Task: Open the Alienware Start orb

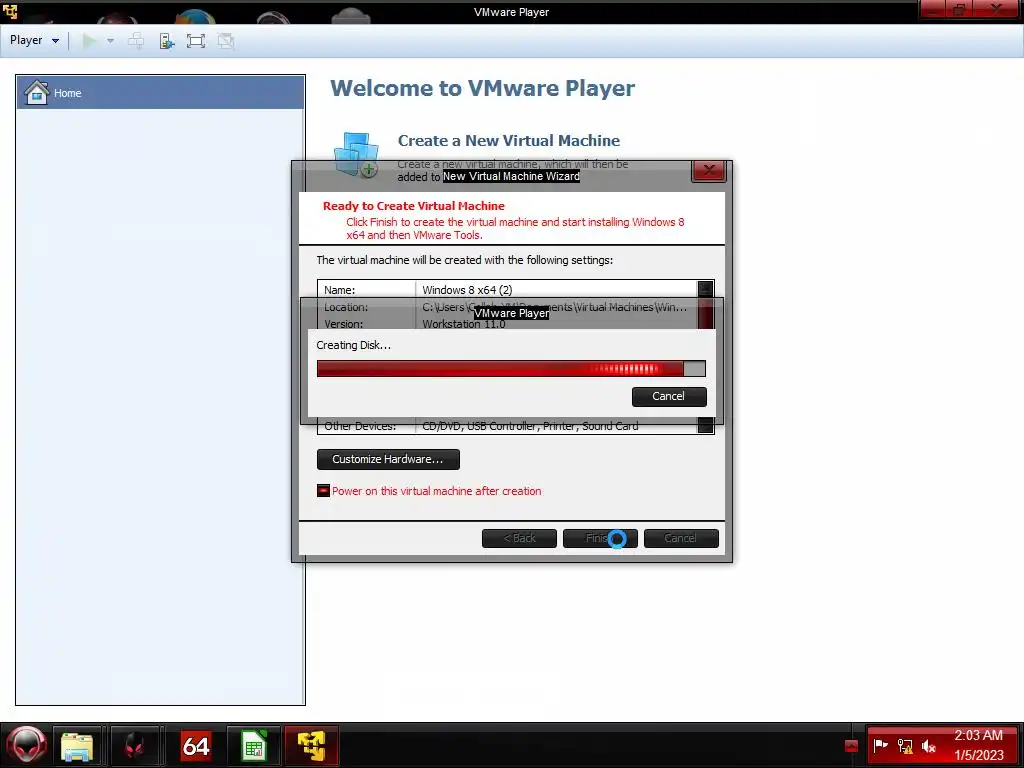Action: [x=26, y=745]
